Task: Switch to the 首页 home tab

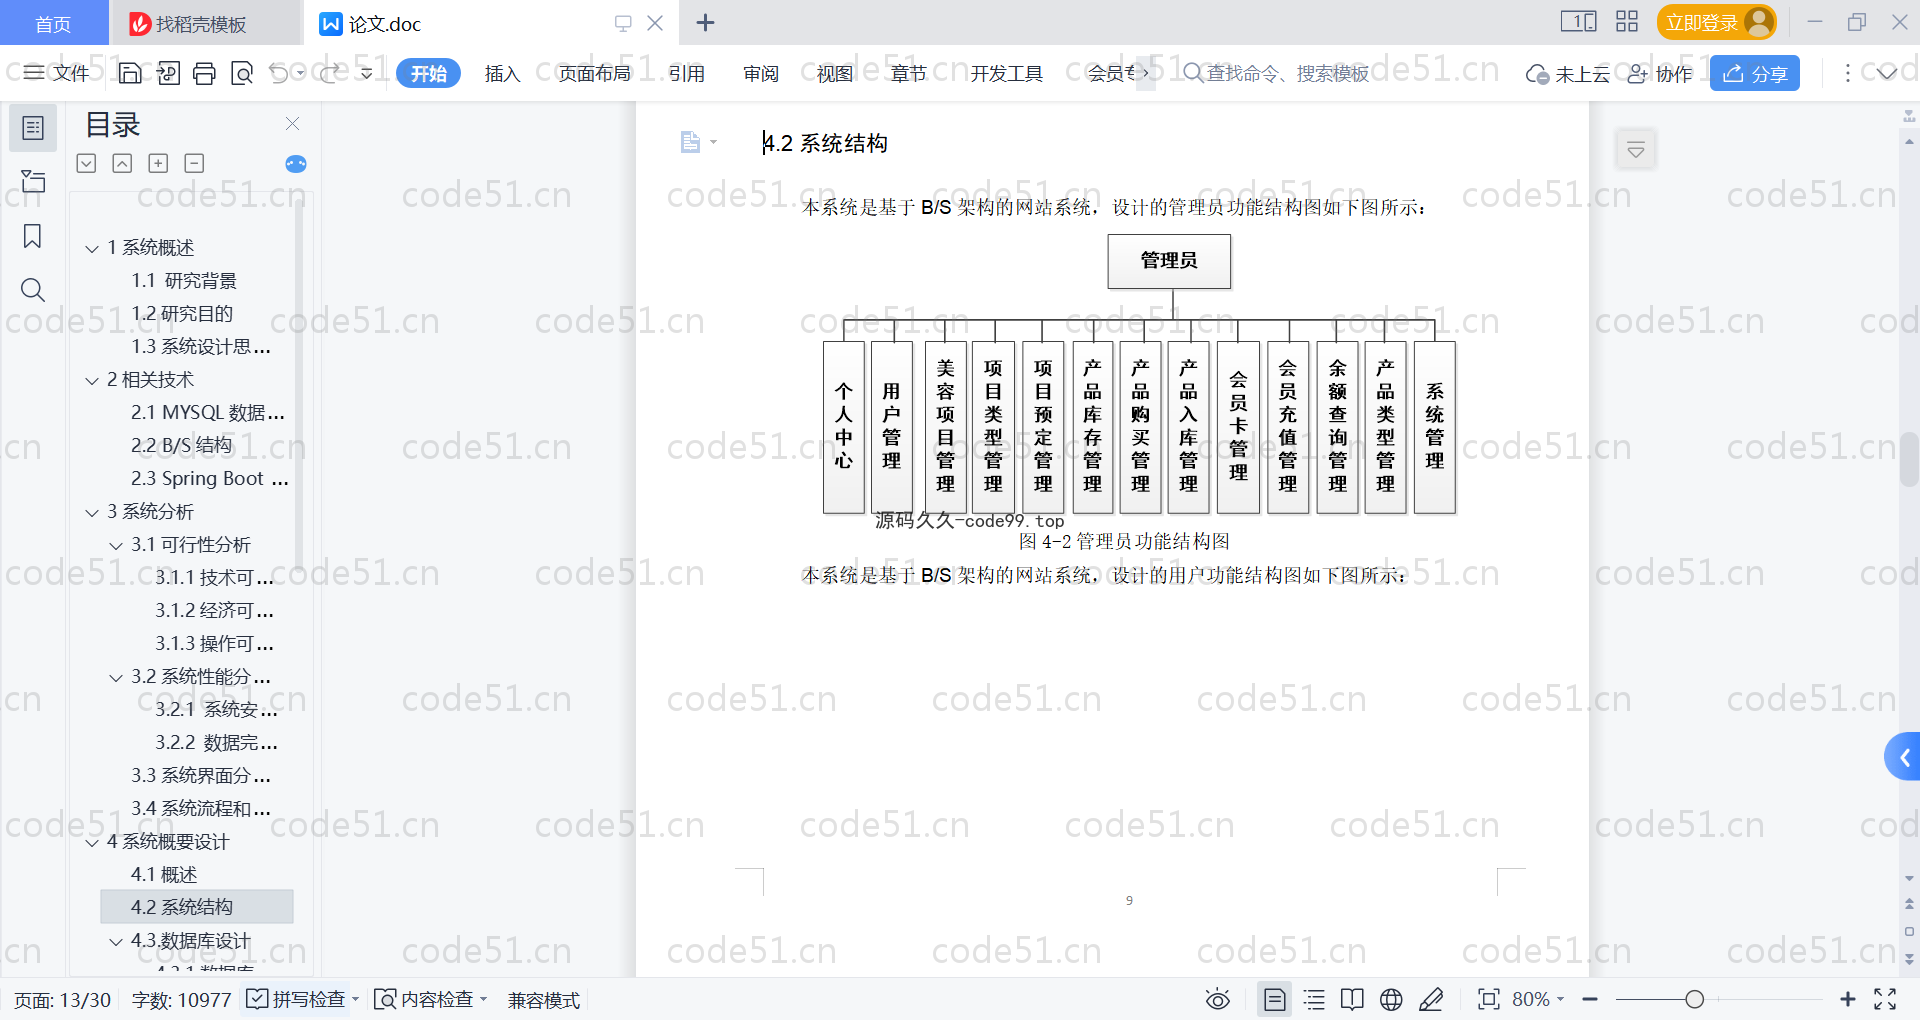Action: [x=53, y=23]
